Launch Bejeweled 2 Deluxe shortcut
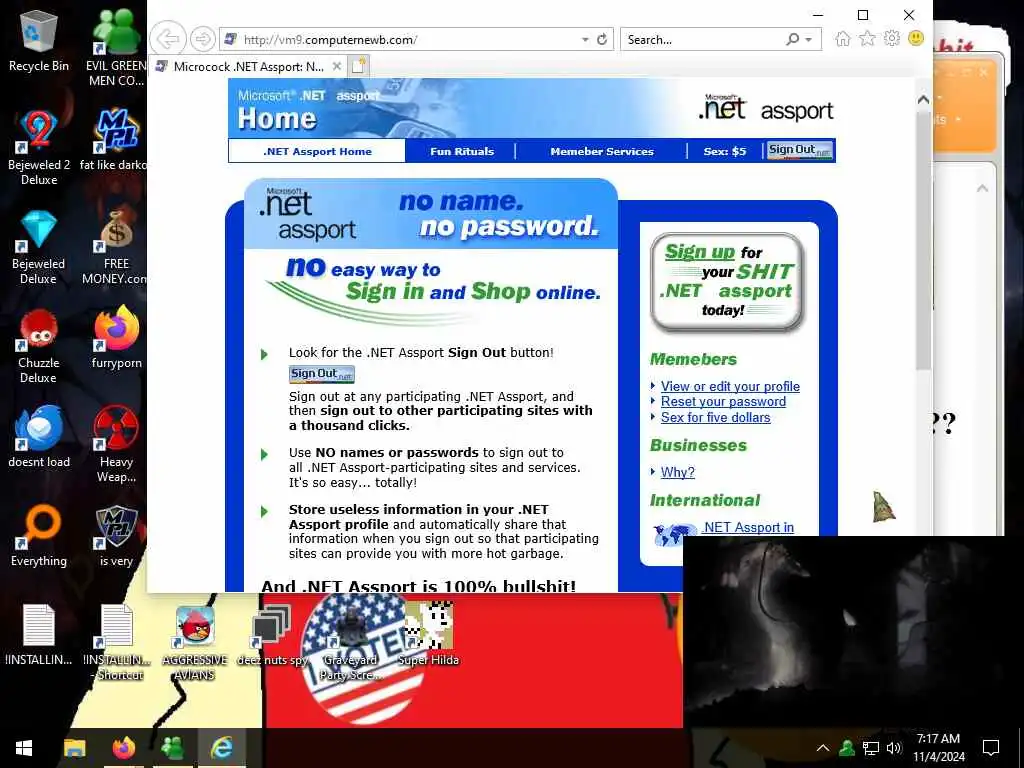This screenshot has height=768, width=1024. pos(39,147)
